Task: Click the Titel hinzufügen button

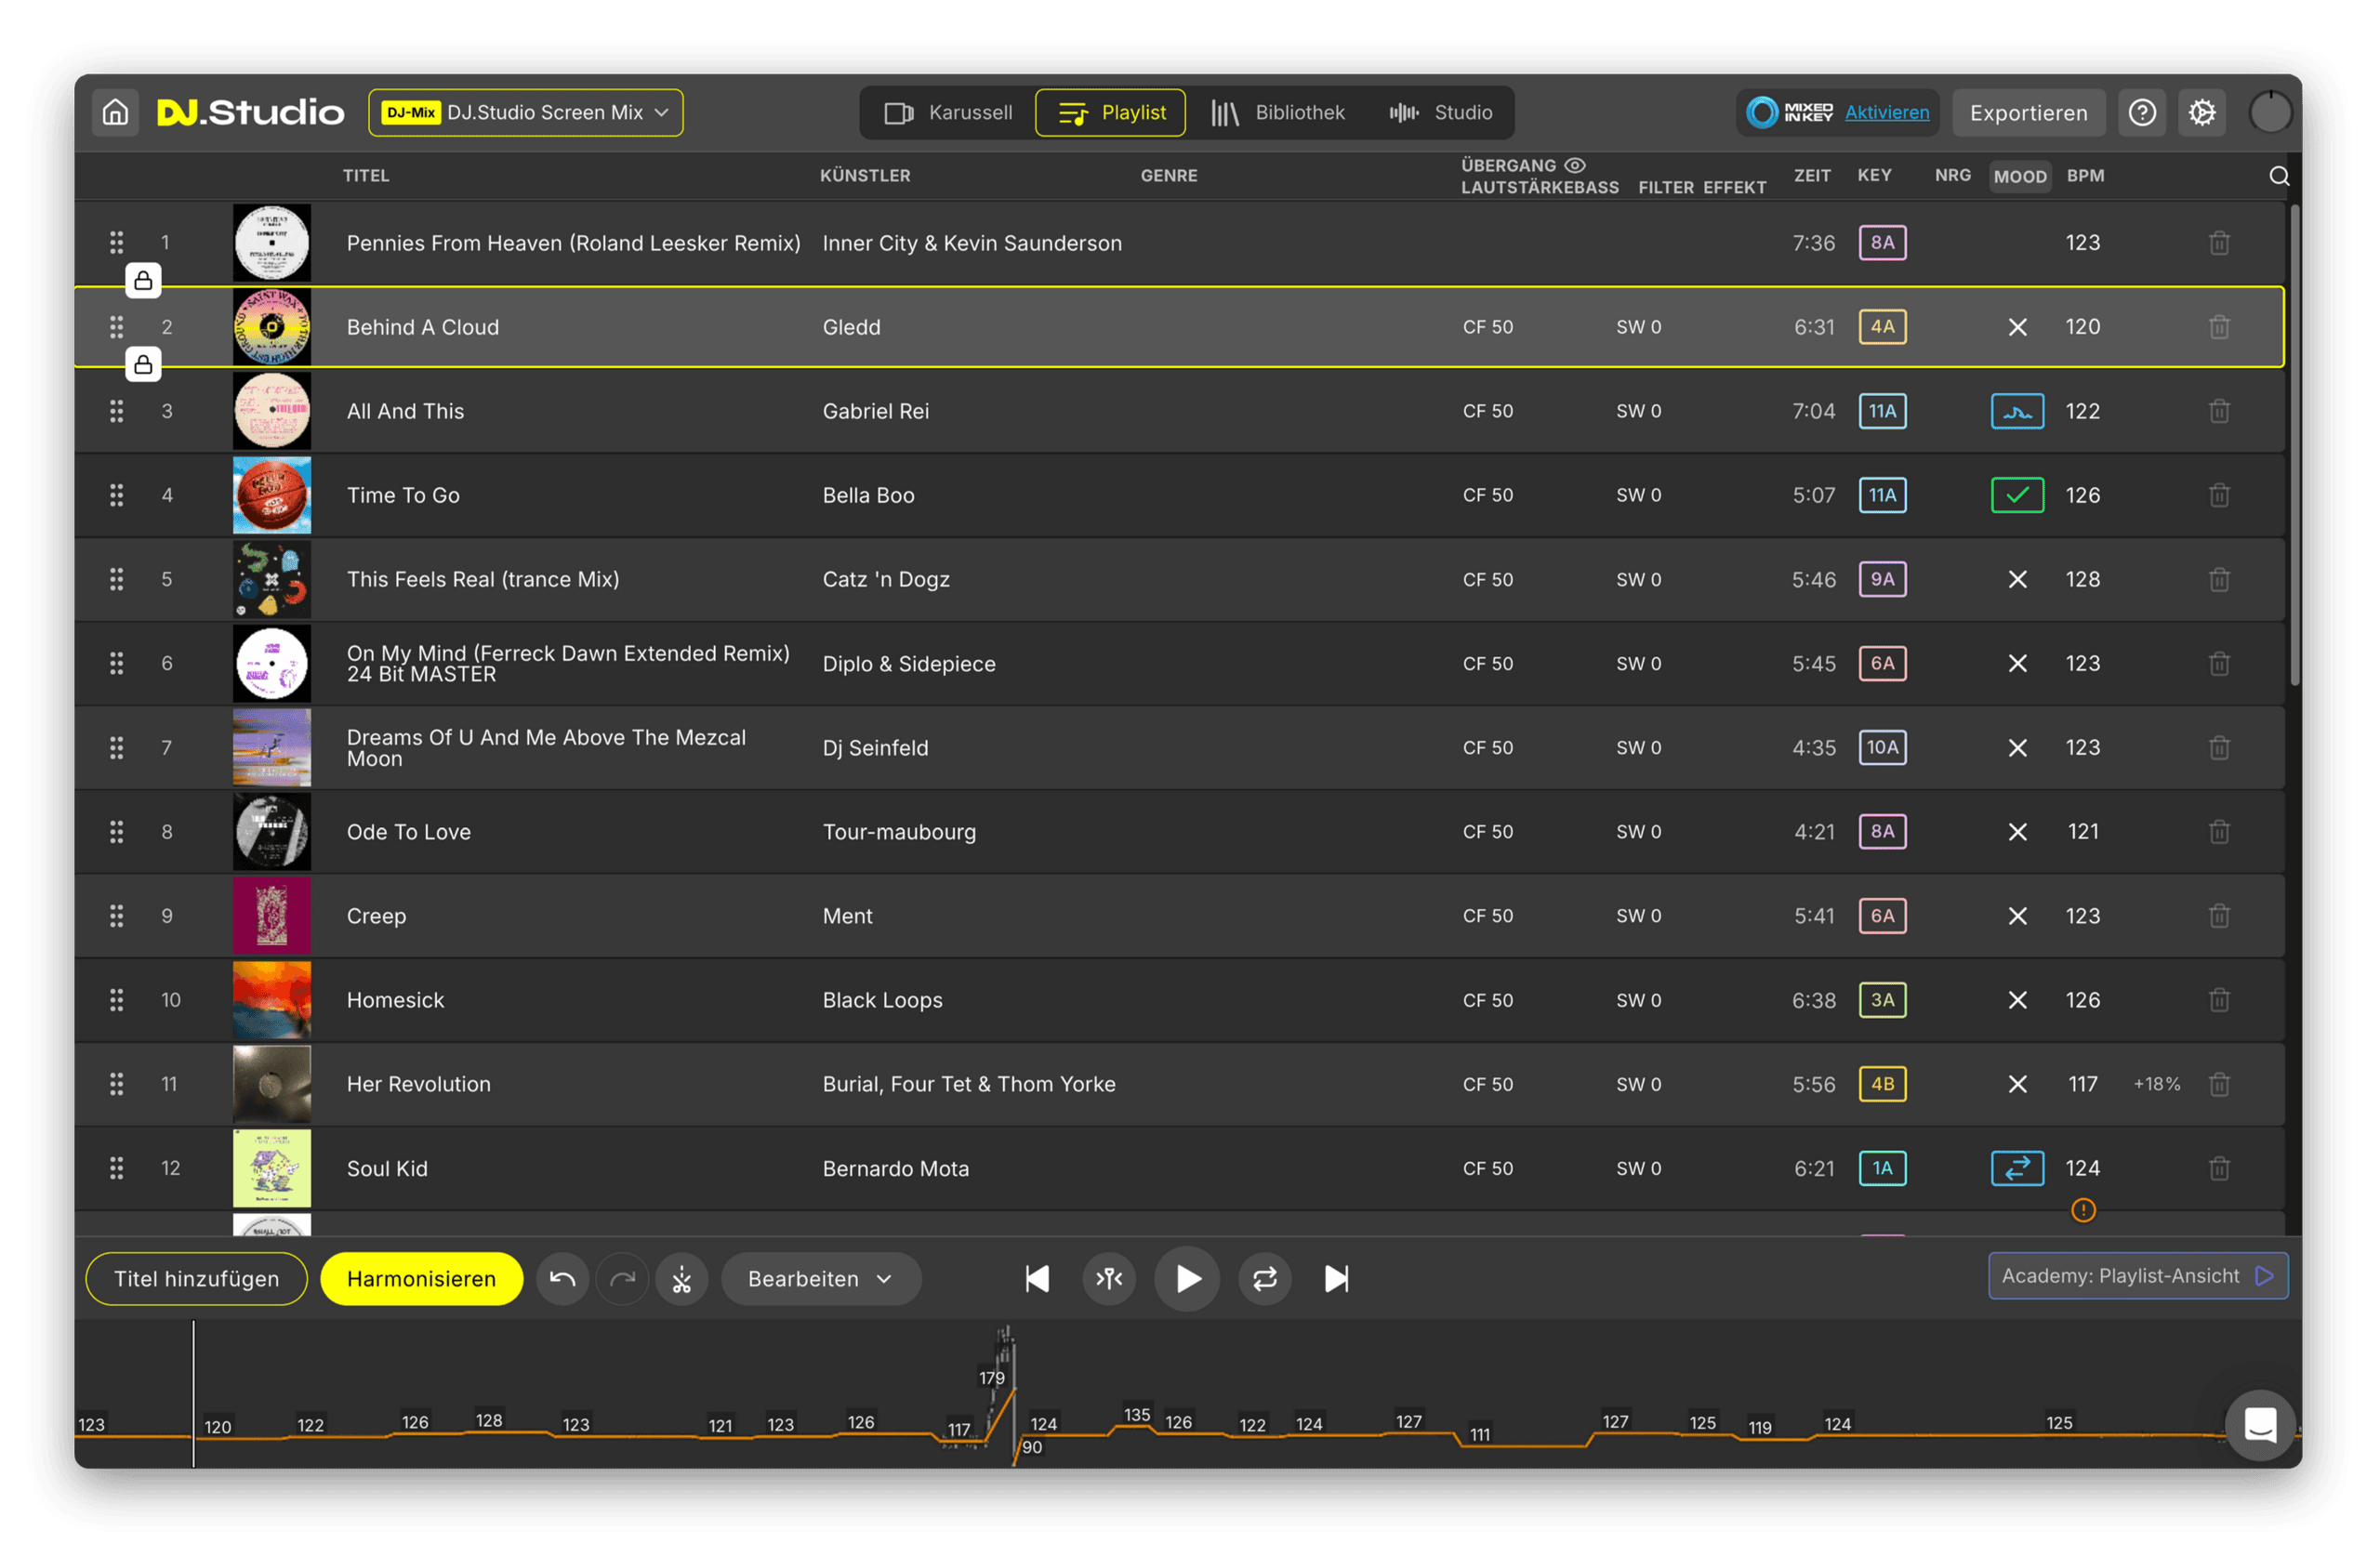Action: click(x=196, y=1278)
